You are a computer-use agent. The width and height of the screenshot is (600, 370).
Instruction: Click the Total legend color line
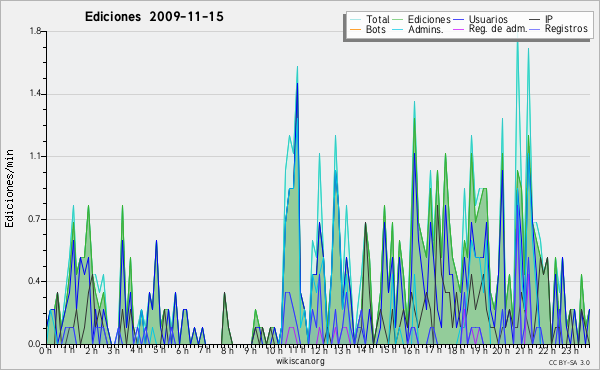(355, 20)
